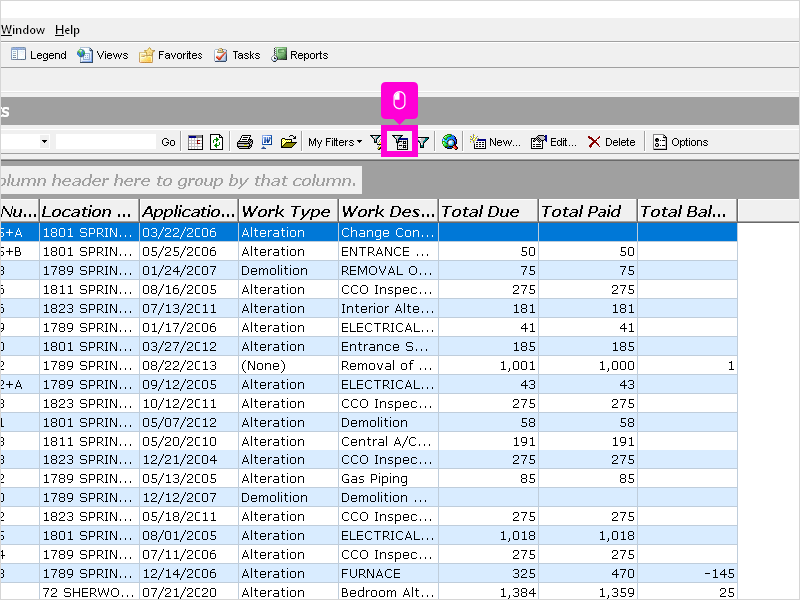Click the Total Due value 1,018
The width and height of the screenshot is (800, 600).
pos(488,535)
